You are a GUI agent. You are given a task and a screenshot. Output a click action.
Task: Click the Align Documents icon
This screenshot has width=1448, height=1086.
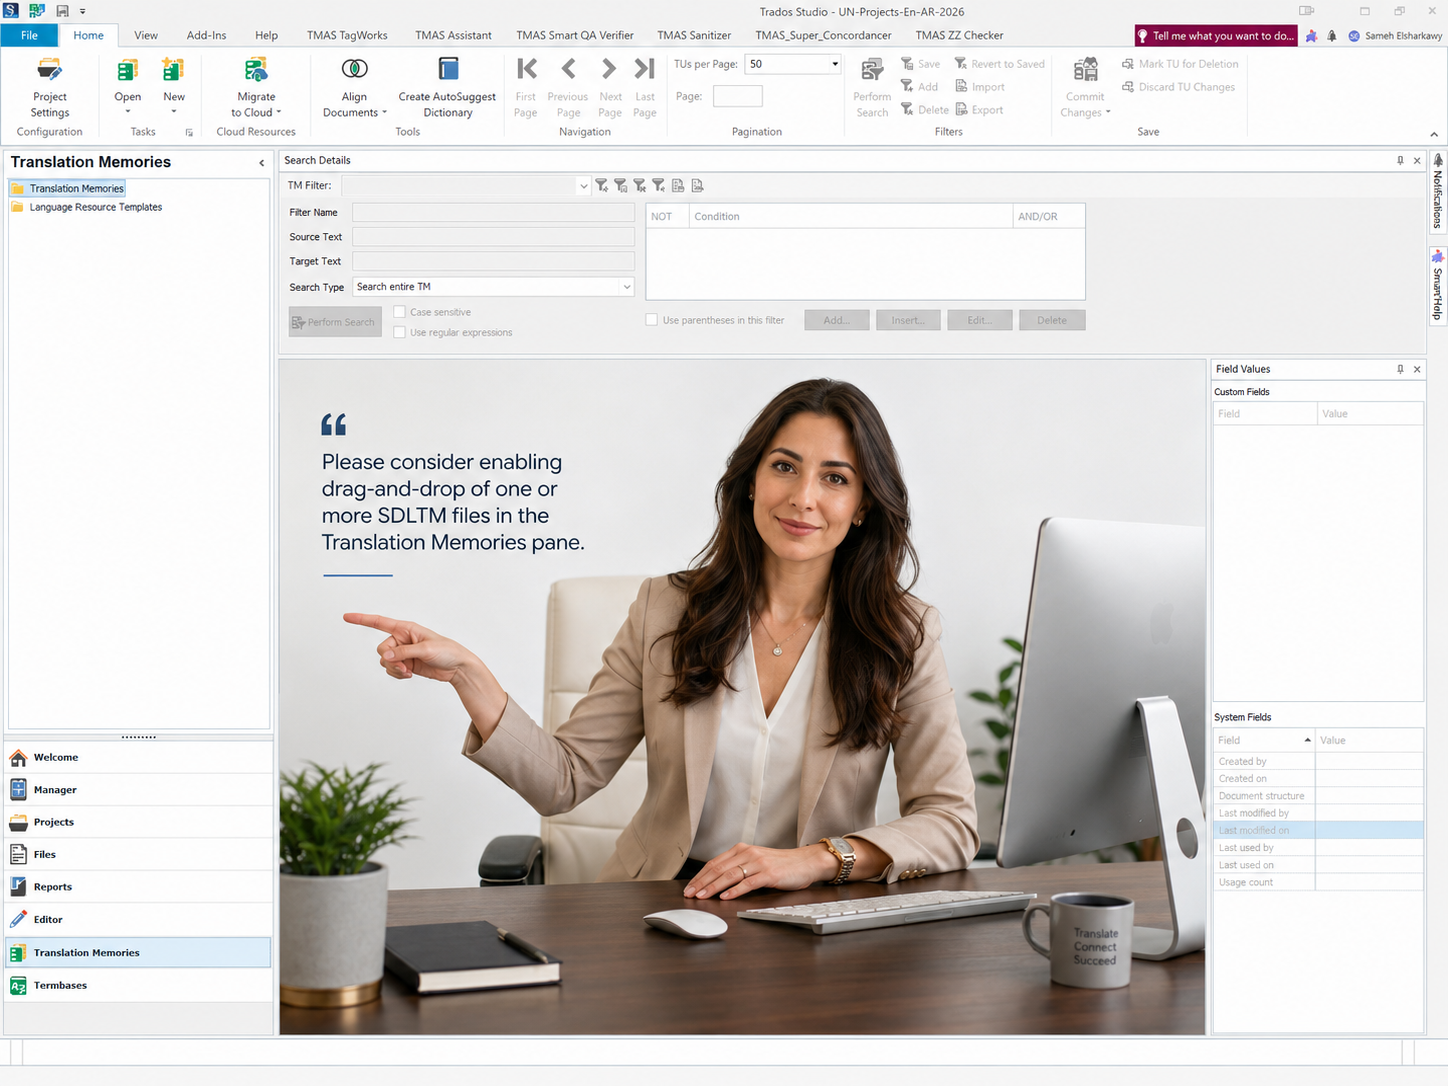(354, 69)
